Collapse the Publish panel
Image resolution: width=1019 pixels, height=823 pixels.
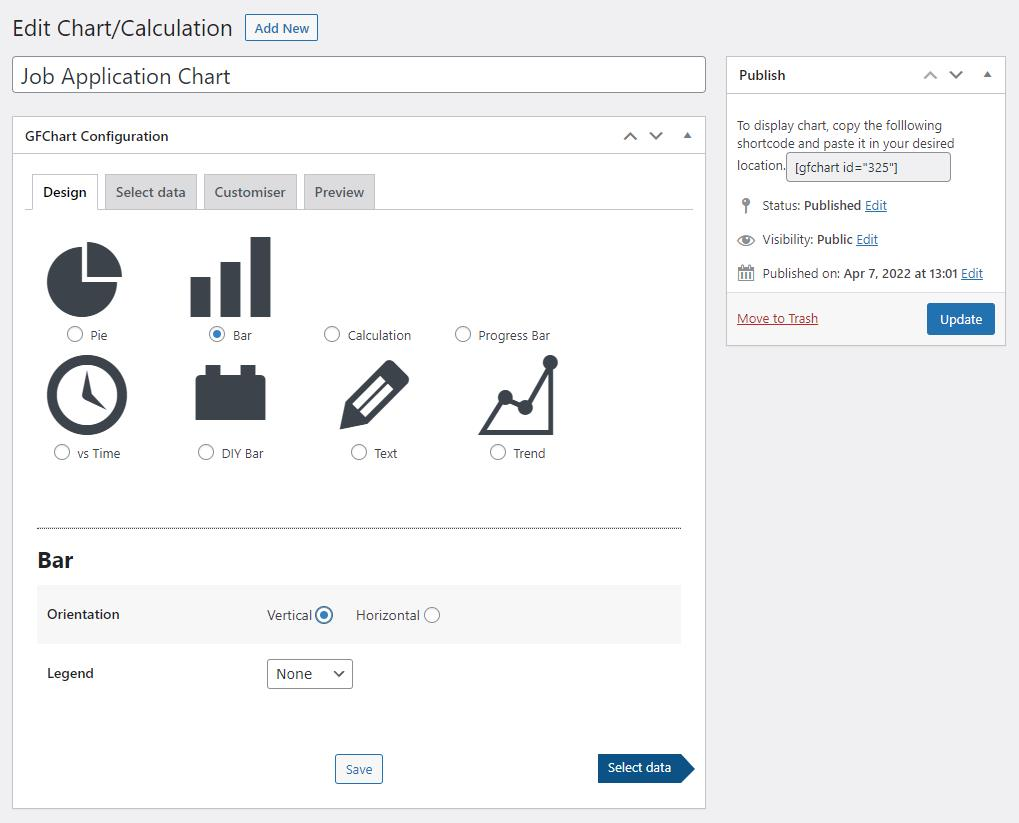point(987,74)
